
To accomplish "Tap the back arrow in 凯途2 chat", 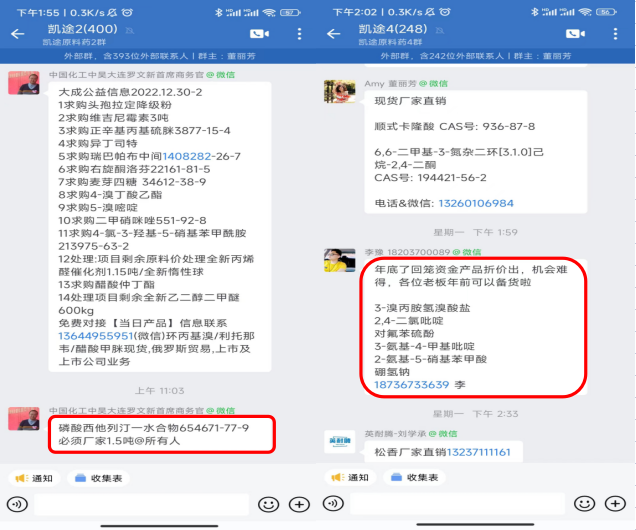I will 17,34.
